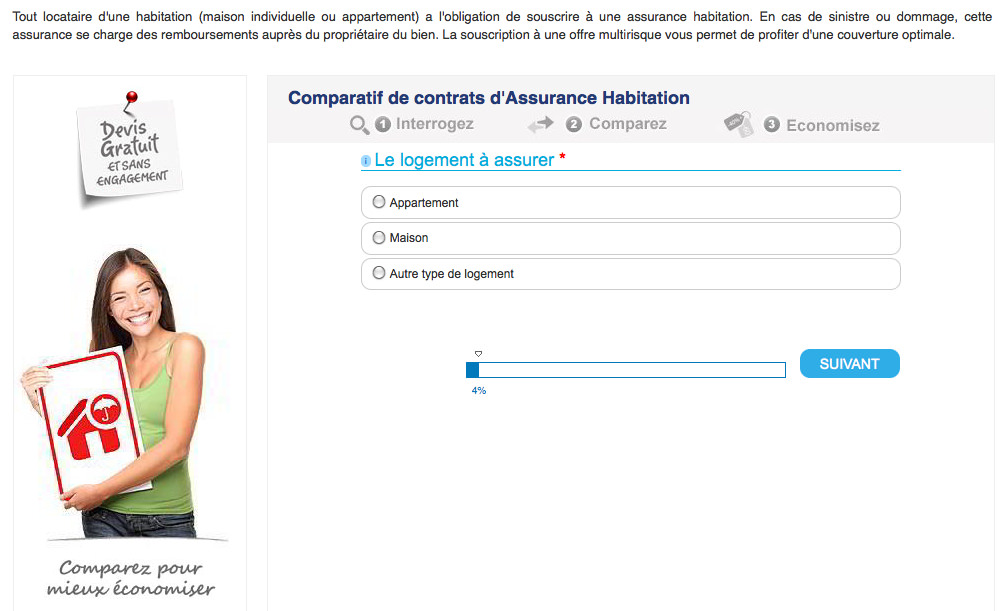Click the woman holding house sign image
The image size is (1007, 611).
(x=114, y=393)
